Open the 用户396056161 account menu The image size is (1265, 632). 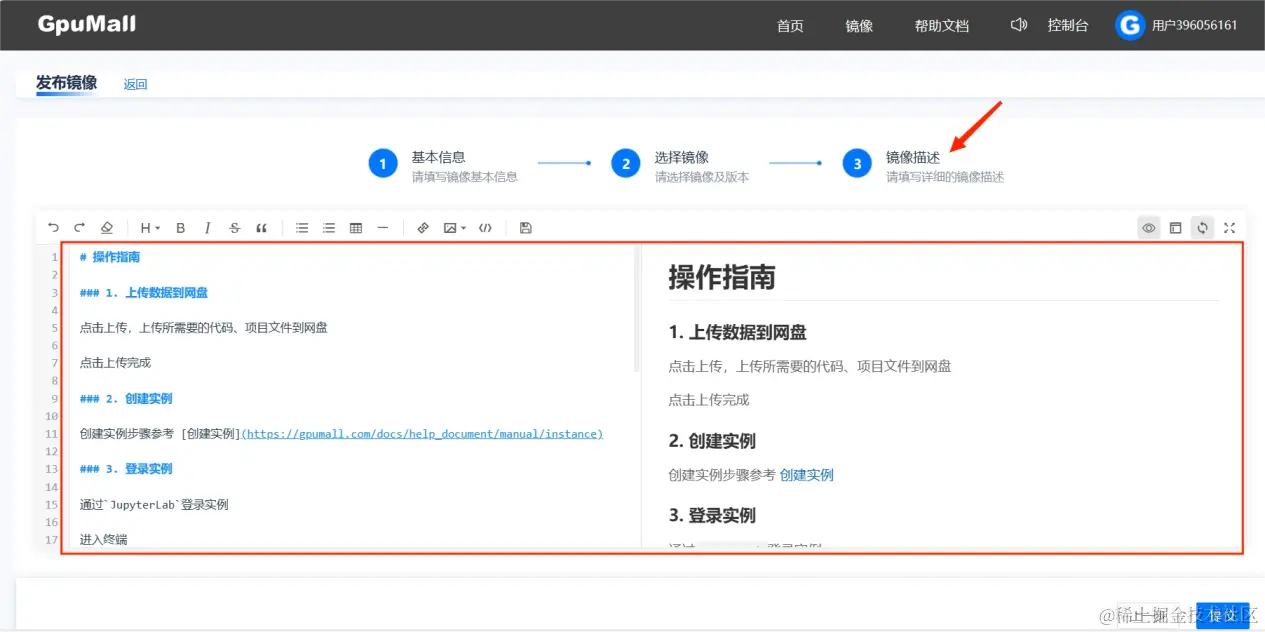coord(1195,26)
